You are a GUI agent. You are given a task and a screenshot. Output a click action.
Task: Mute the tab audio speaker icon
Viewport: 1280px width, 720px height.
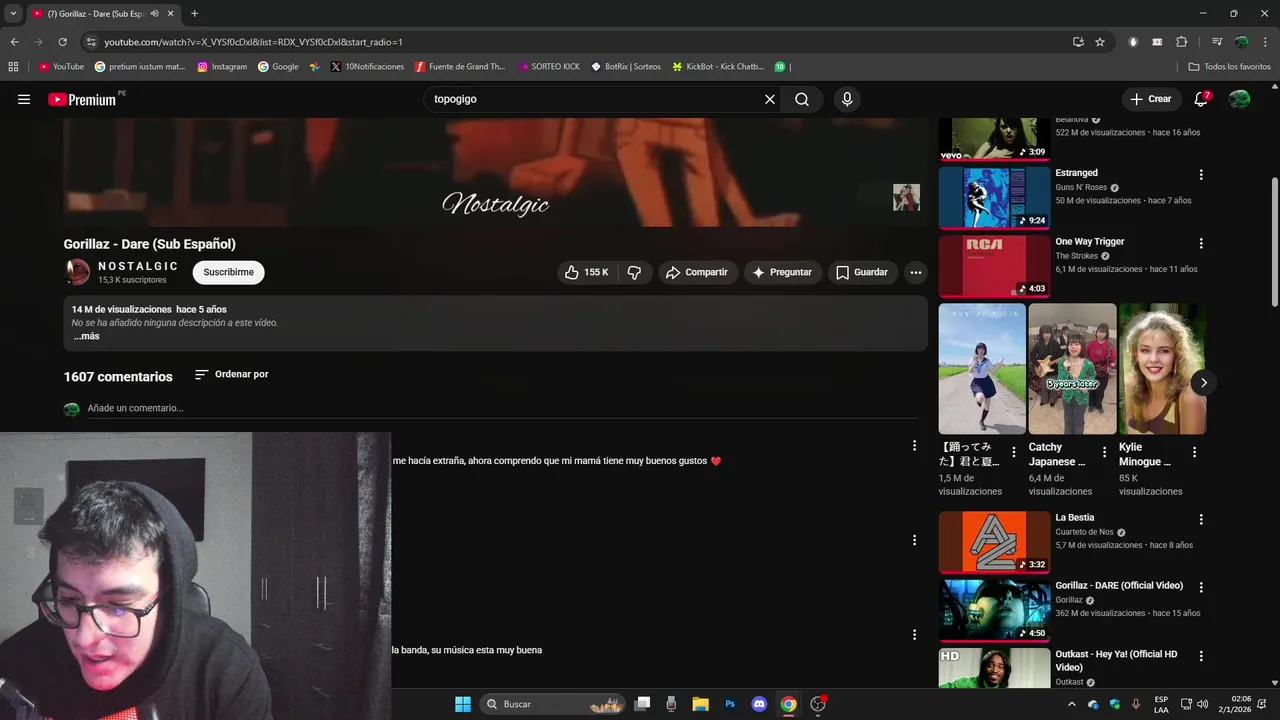tap(154, 14)
